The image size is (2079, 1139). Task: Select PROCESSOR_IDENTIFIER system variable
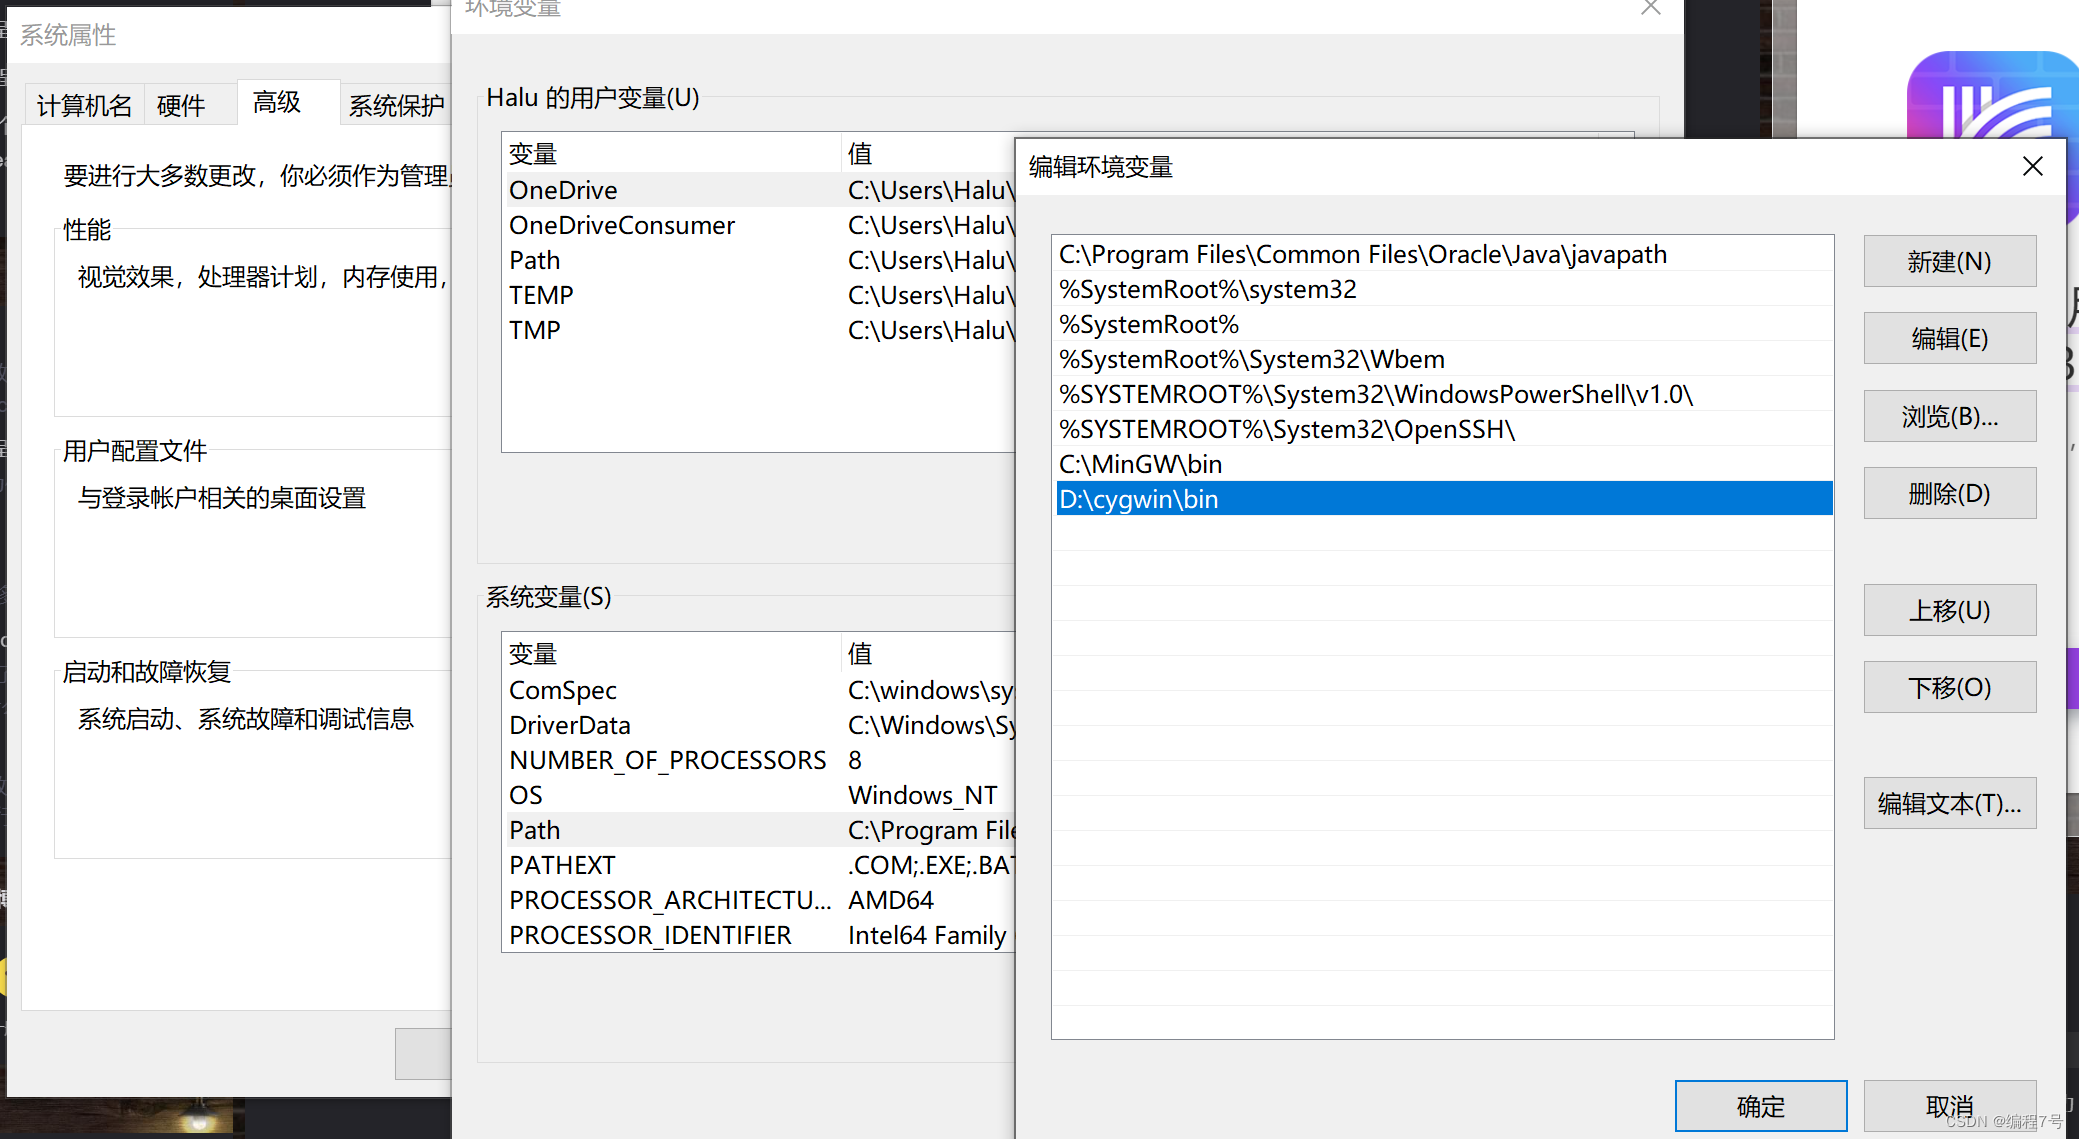[760, 935]
